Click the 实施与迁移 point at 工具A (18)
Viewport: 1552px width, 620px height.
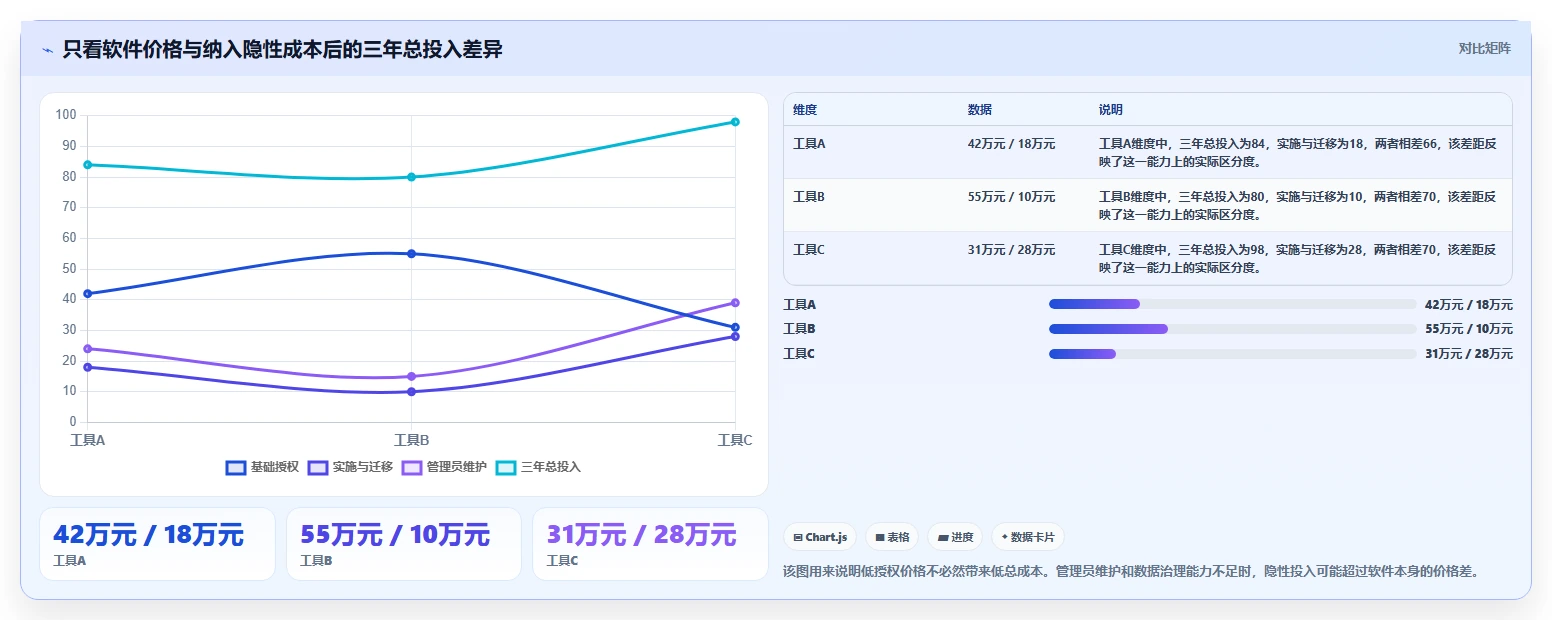pyautogui.click(x=88, y=367)
